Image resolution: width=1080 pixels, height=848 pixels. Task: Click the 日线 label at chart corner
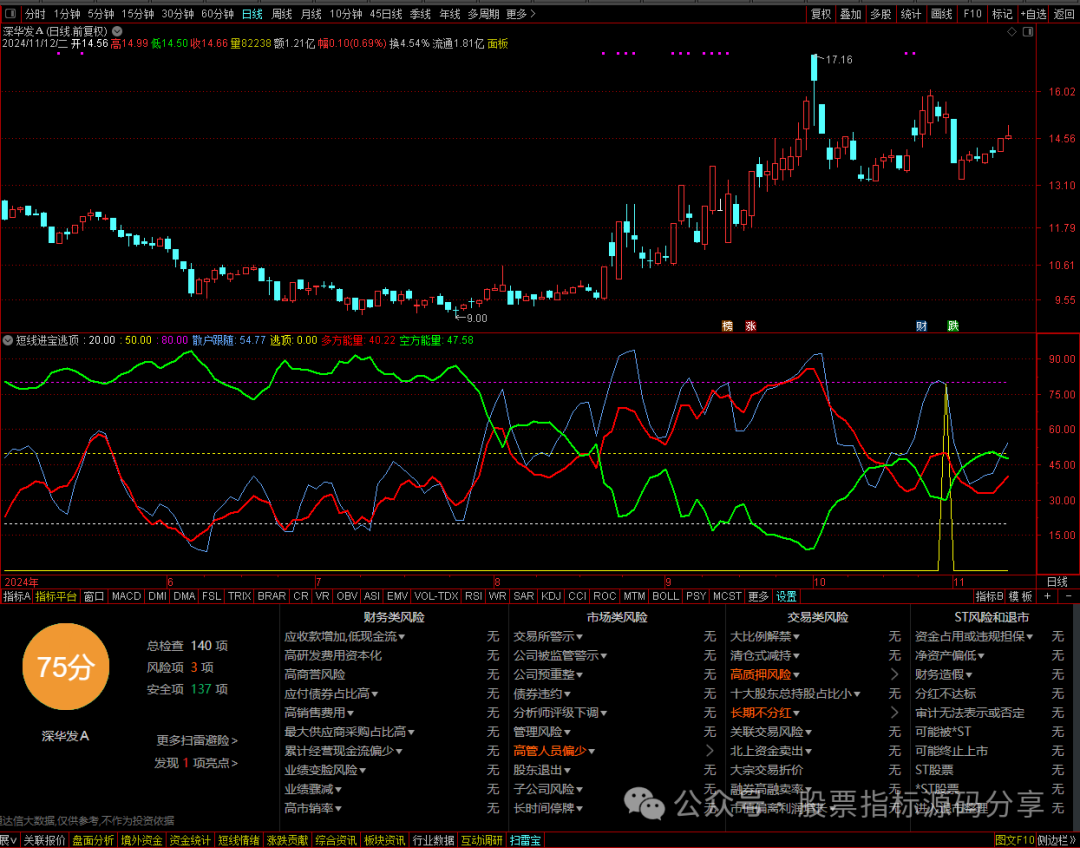coord(1057,581)
